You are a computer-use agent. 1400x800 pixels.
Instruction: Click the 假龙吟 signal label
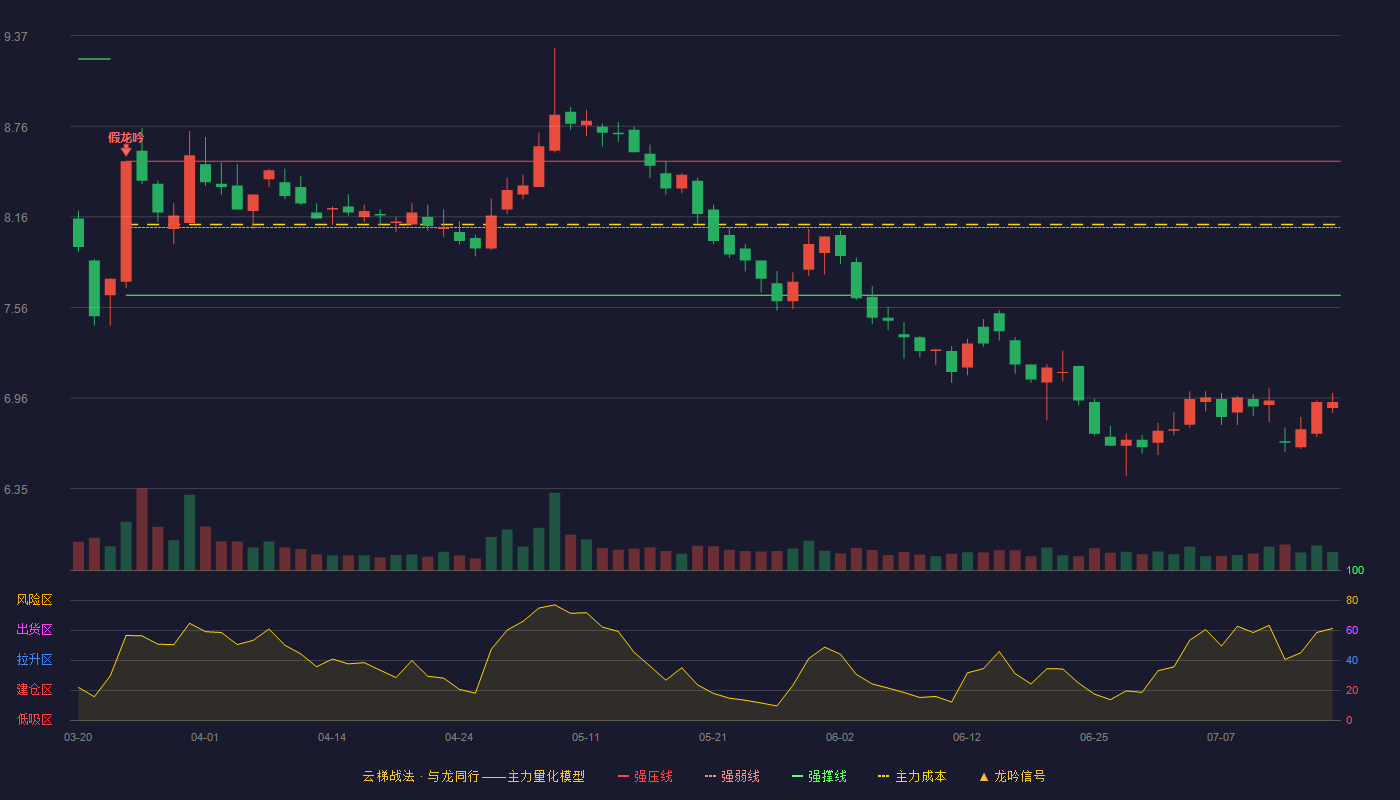126,137
